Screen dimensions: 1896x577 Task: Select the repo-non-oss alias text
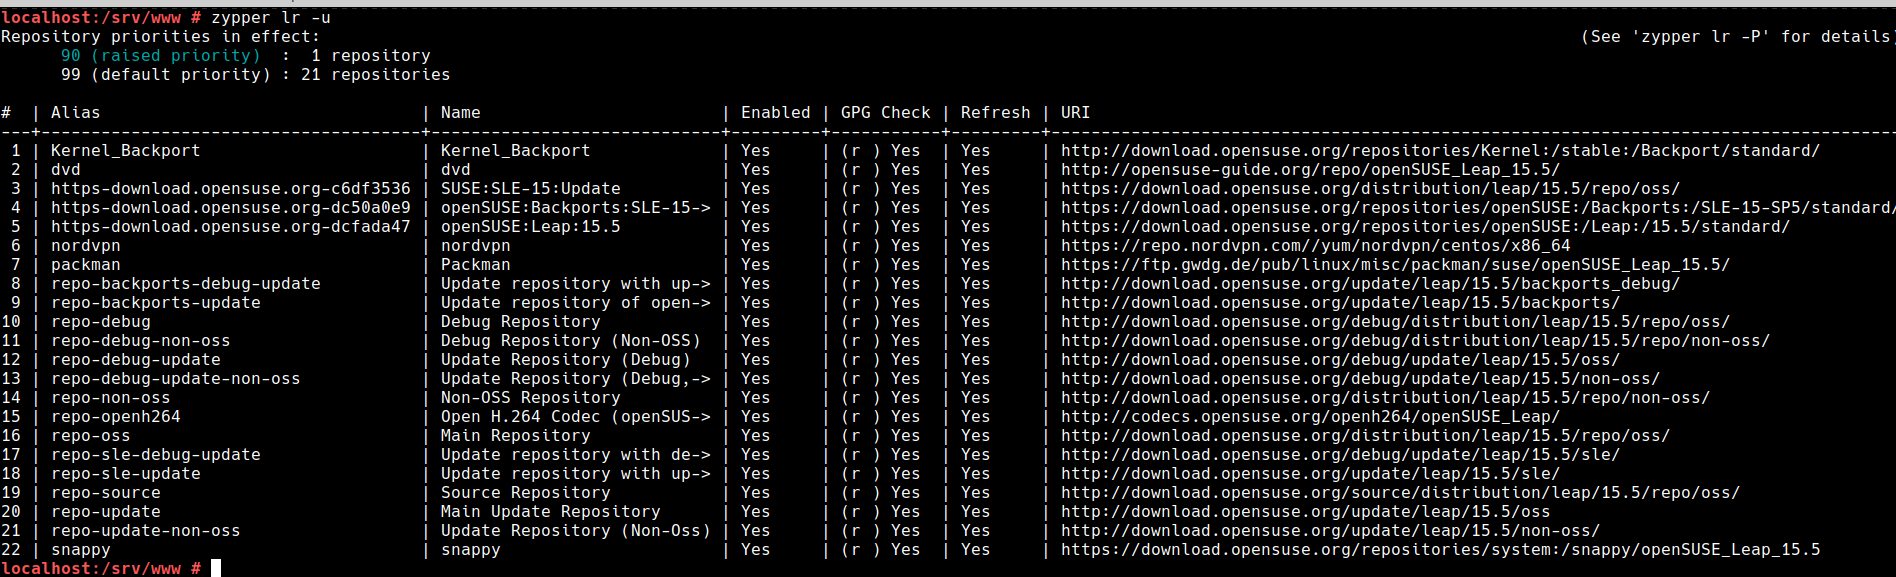point(111,398)
